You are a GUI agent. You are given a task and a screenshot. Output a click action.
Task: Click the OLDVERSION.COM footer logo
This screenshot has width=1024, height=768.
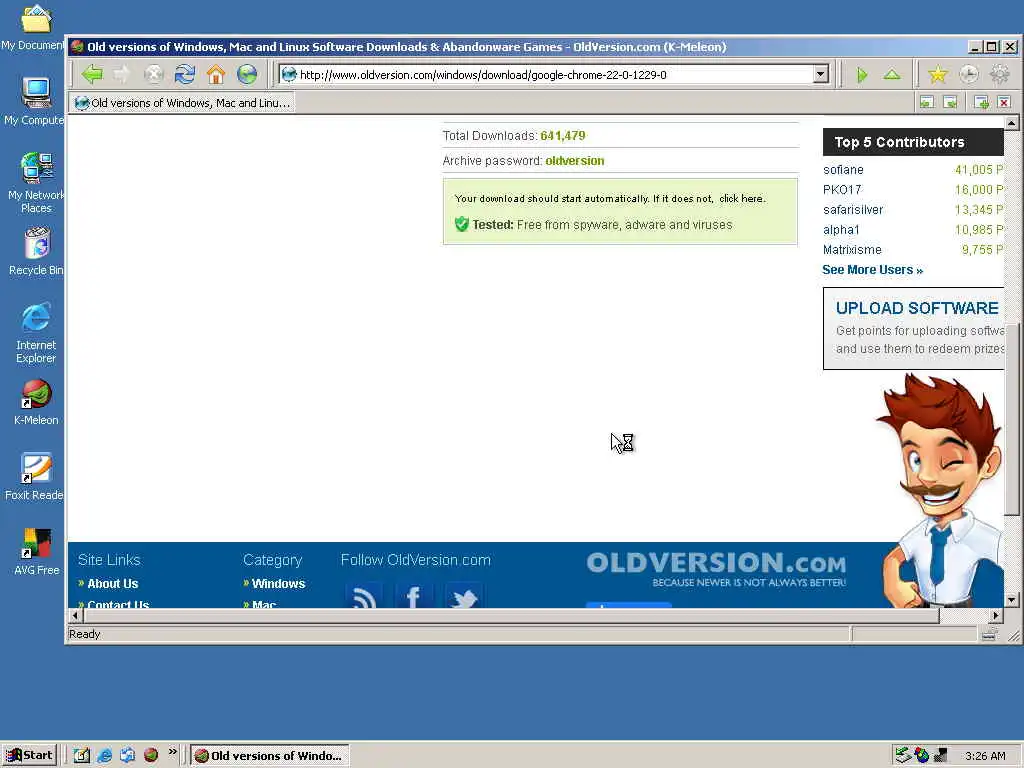pos(716,569)
